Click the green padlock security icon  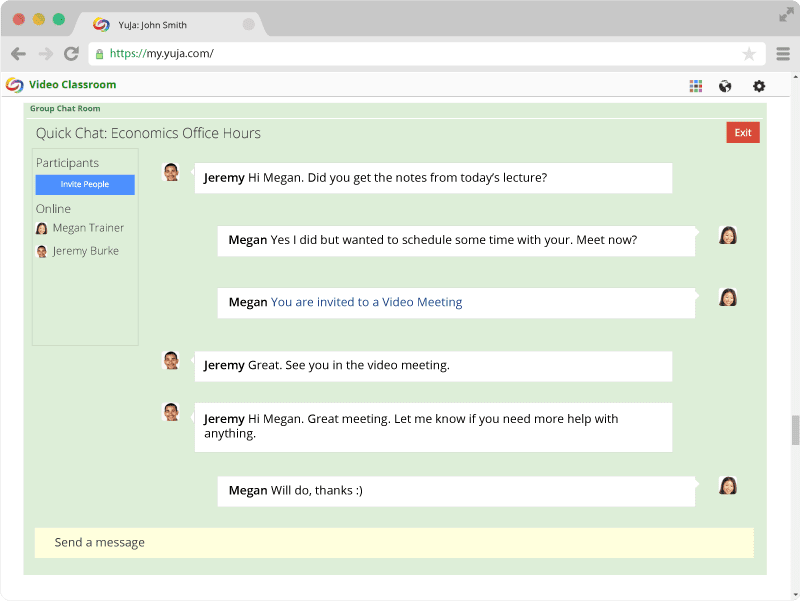click(99, 54)
